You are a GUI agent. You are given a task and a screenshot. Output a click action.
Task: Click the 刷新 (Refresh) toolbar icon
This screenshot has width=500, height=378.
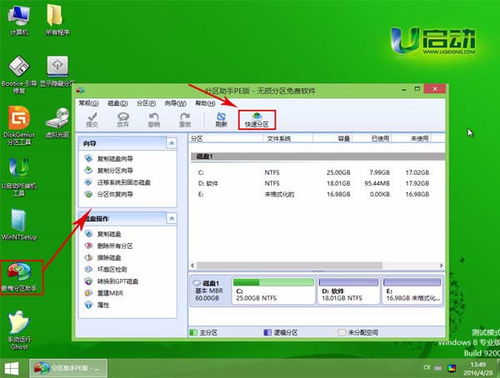[221, 120]
